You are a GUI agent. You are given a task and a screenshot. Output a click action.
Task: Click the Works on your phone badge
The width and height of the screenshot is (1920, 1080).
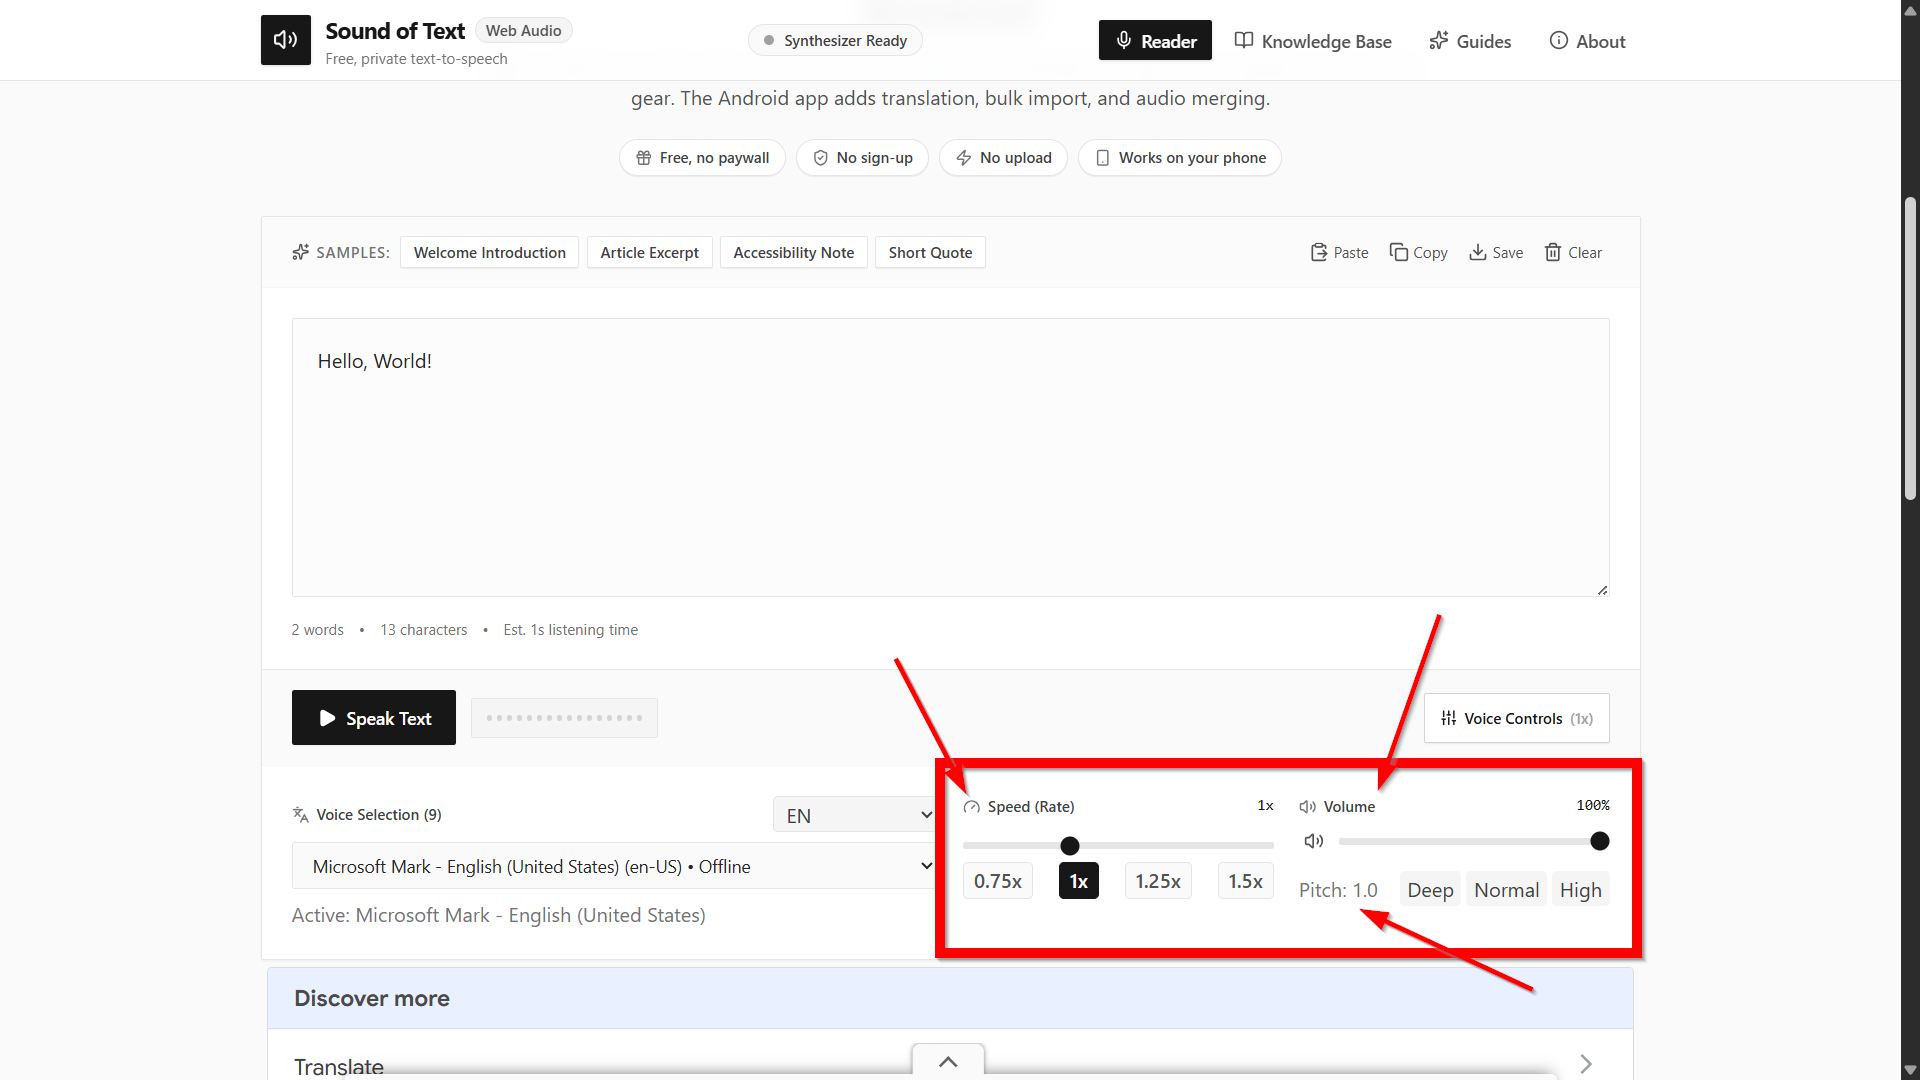(x=1180, y=158)
